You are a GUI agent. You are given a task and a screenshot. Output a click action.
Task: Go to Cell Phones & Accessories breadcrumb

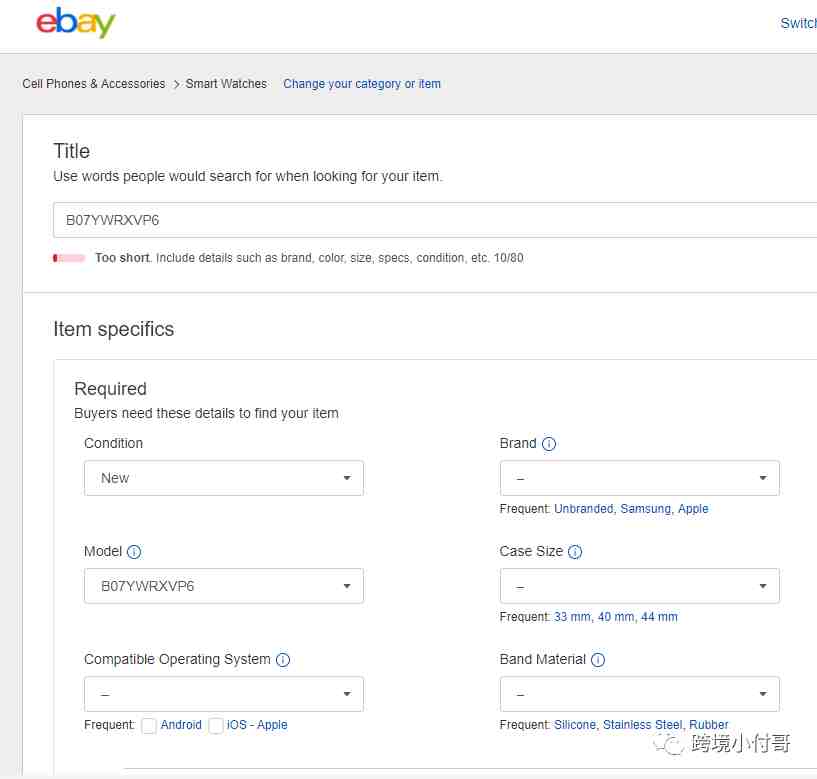94,84
